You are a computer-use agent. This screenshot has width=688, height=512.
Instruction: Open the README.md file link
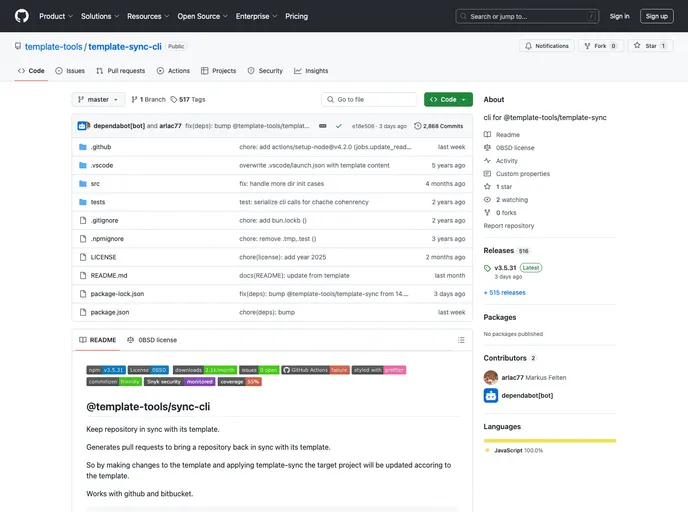(109, 276)
